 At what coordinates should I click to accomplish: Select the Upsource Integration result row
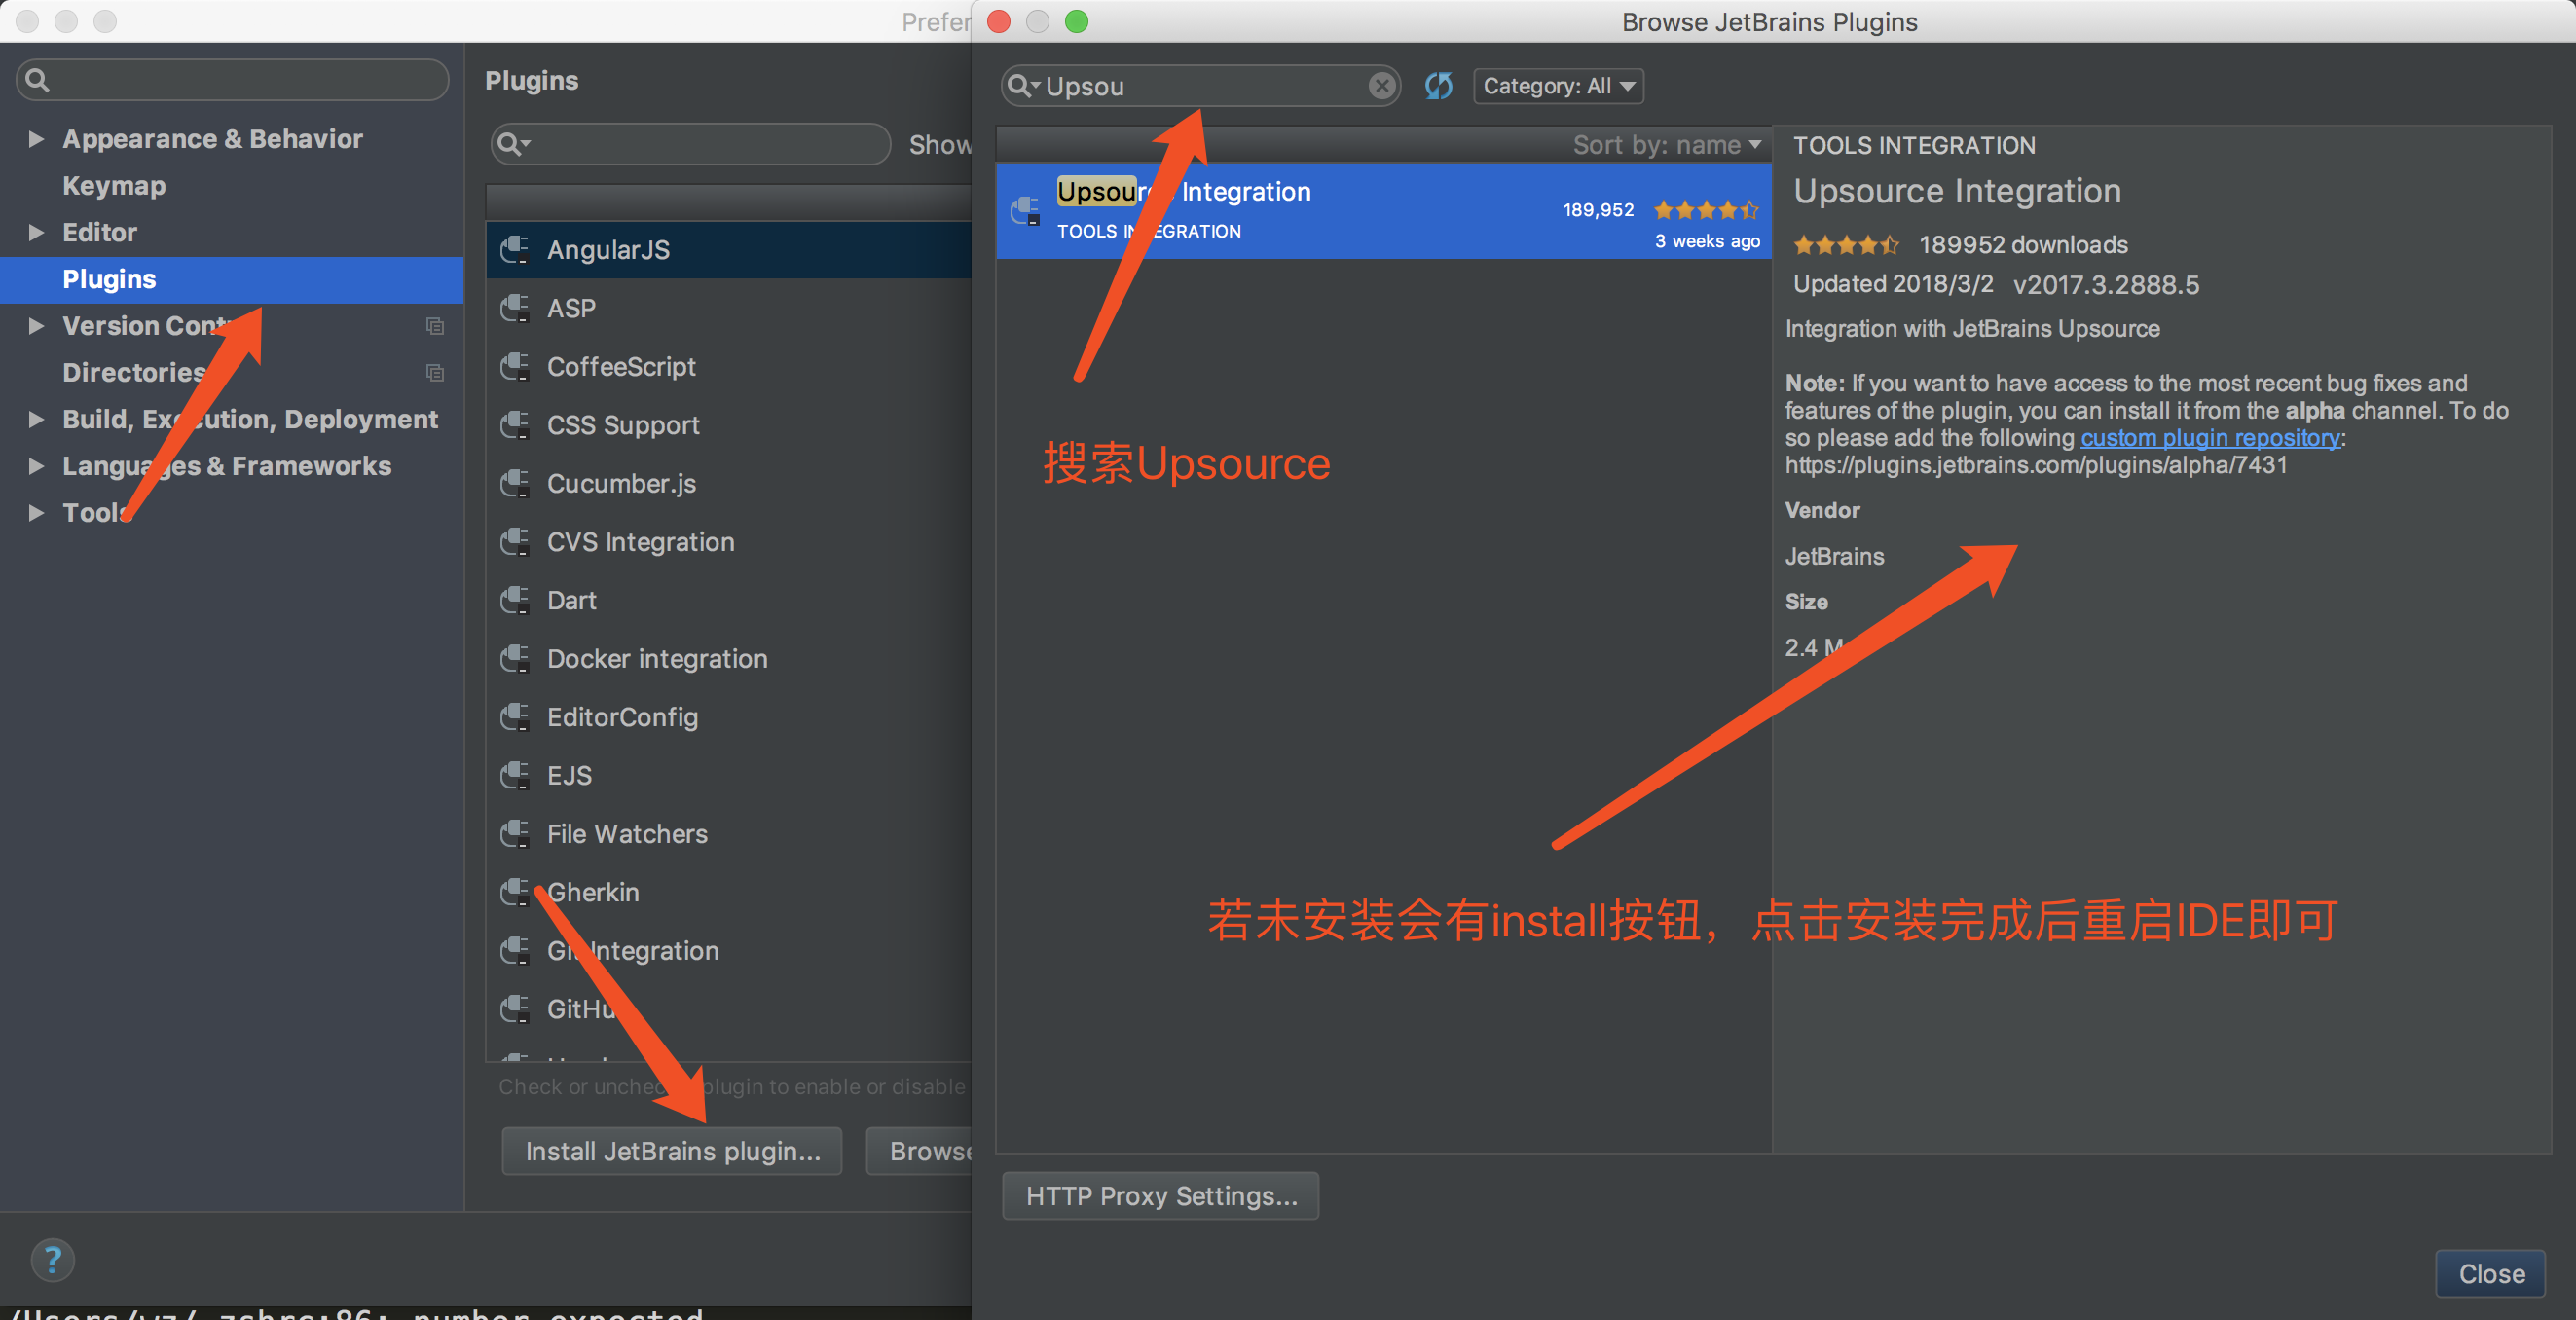[x=1383, y=211]
